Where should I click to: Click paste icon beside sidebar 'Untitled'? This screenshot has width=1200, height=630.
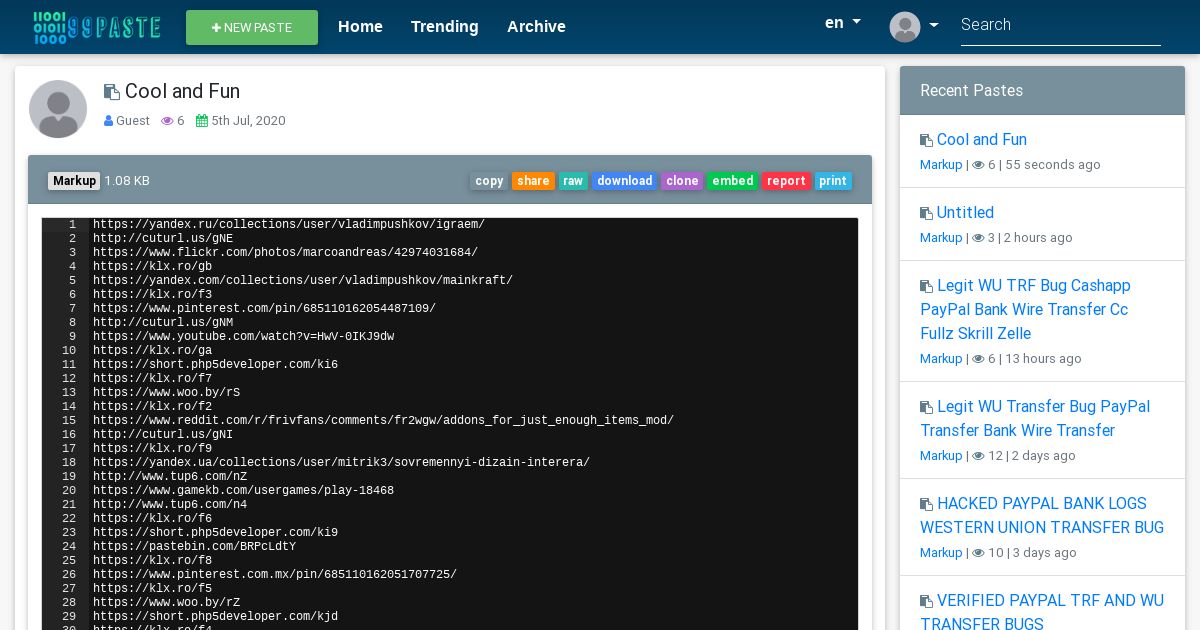927,214
